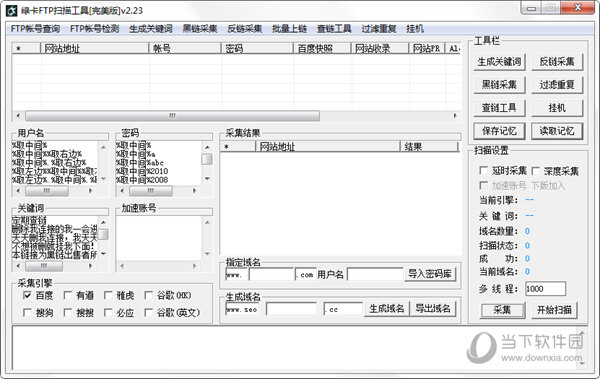
Task: Click the 保存记忆 button
Action: pyautogui.click(x=499, y=131)
